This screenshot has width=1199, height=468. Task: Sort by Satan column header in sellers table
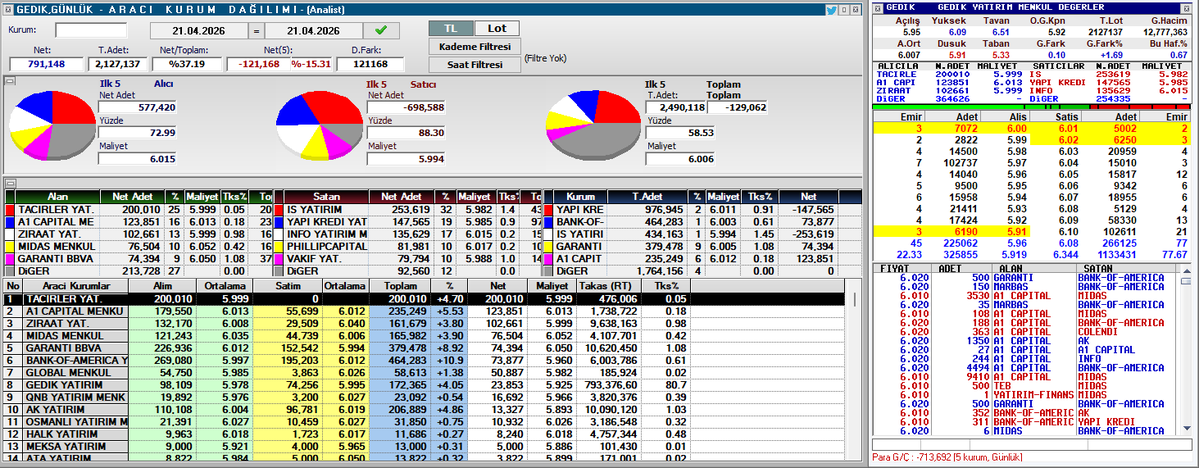(327, 197)
